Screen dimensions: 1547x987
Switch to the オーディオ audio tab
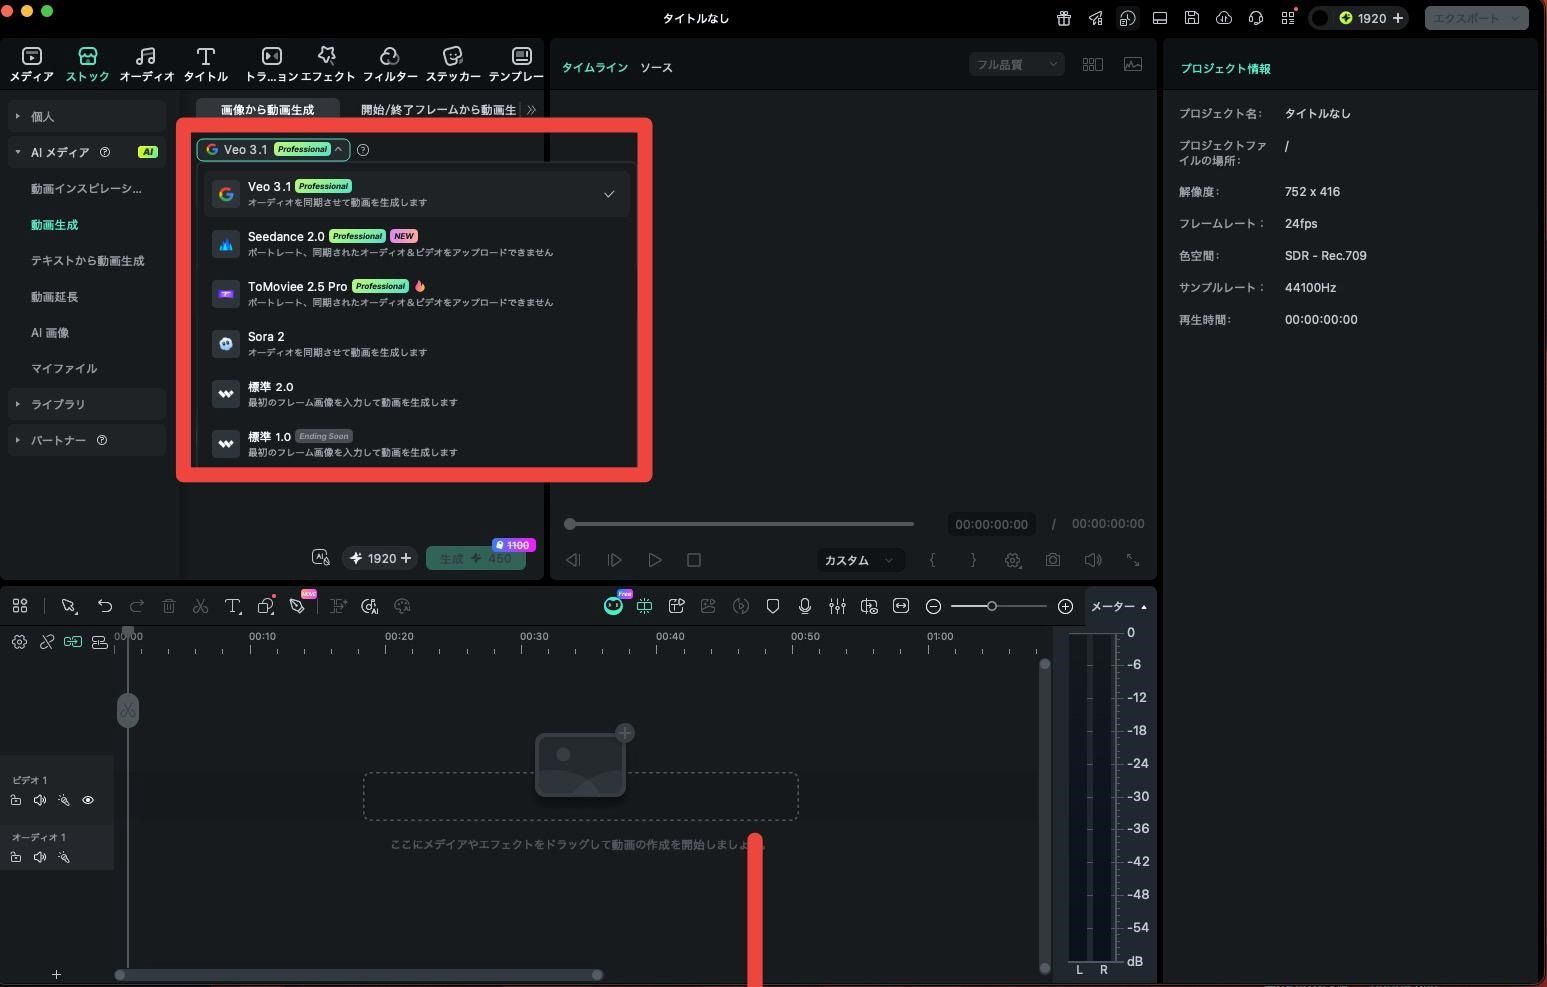point(146,64)
